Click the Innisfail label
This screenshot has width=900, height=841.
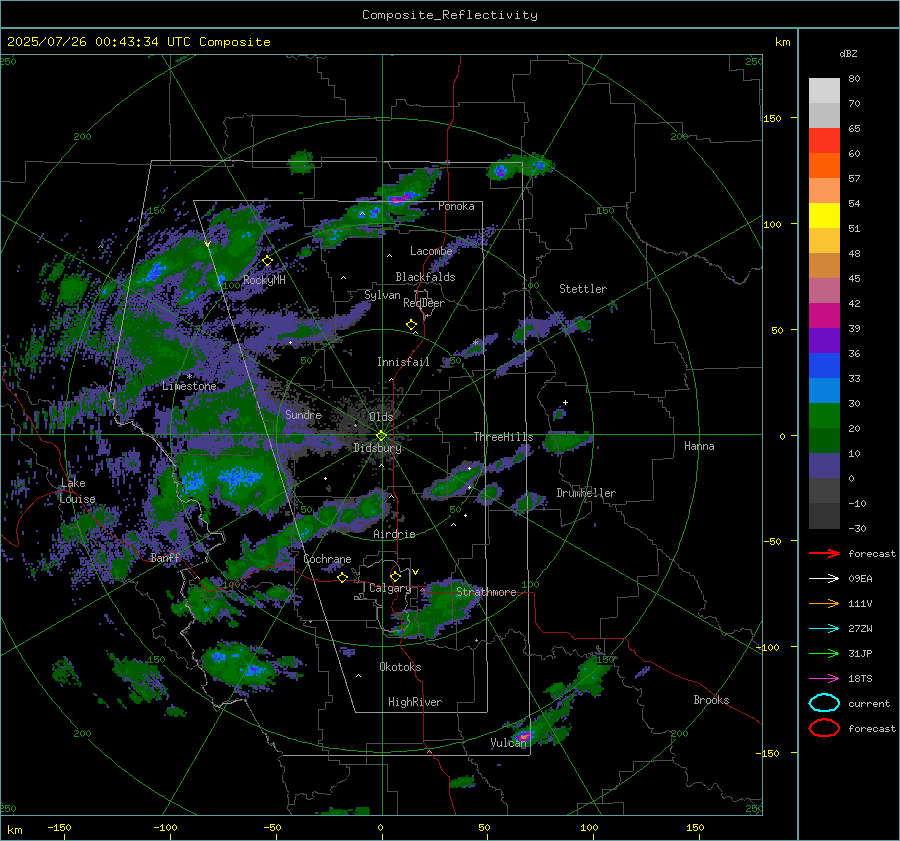click(x=403, y=362)
